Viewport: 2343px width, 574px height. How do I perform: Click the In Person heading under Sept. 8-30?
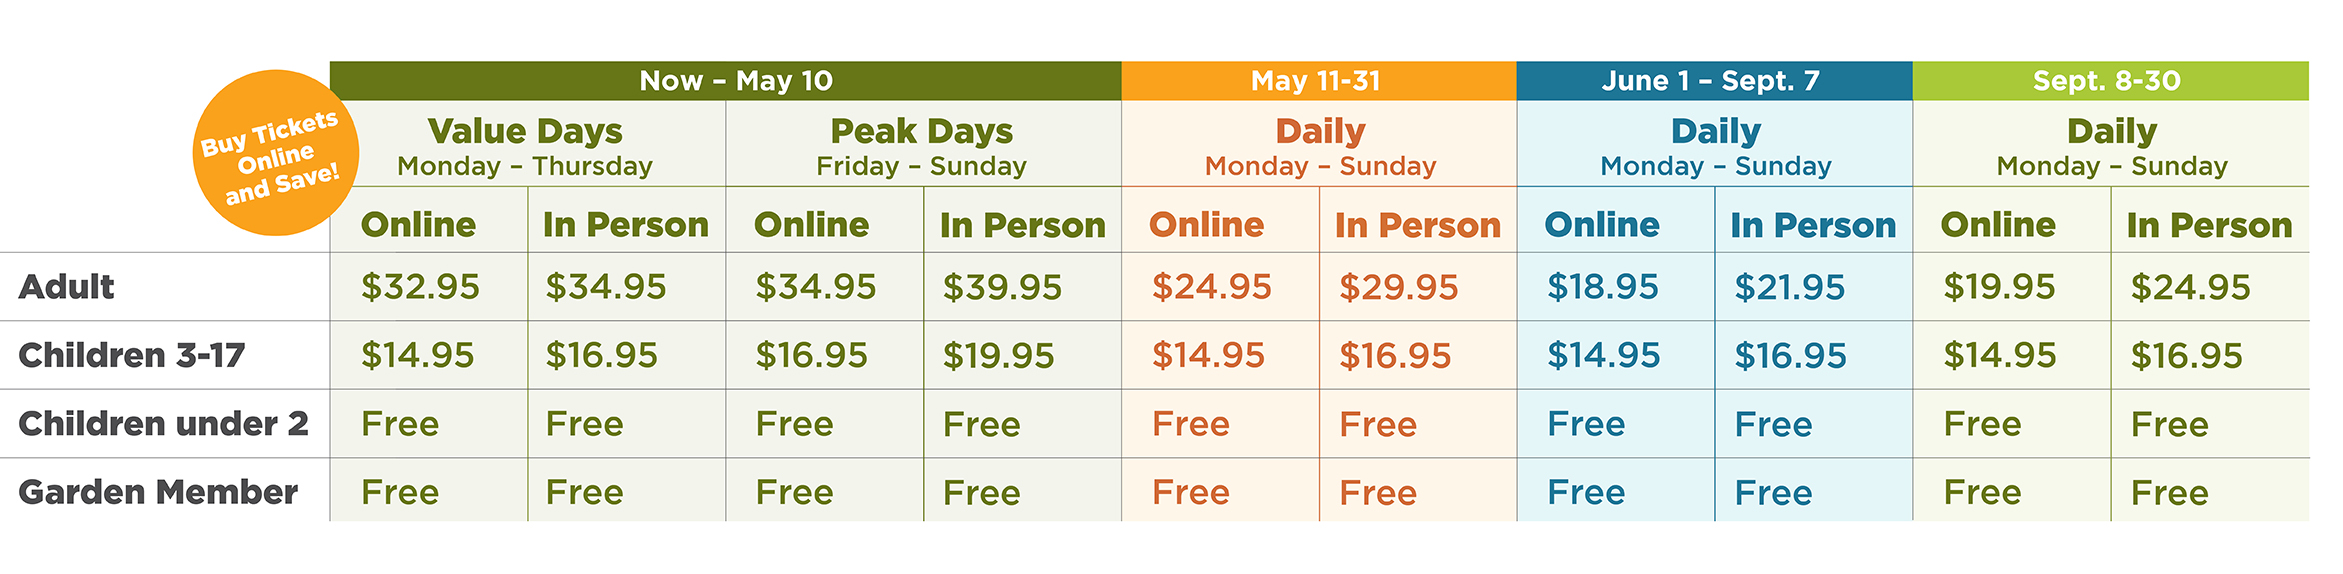pyautogui.click(x=2209, y=226)
